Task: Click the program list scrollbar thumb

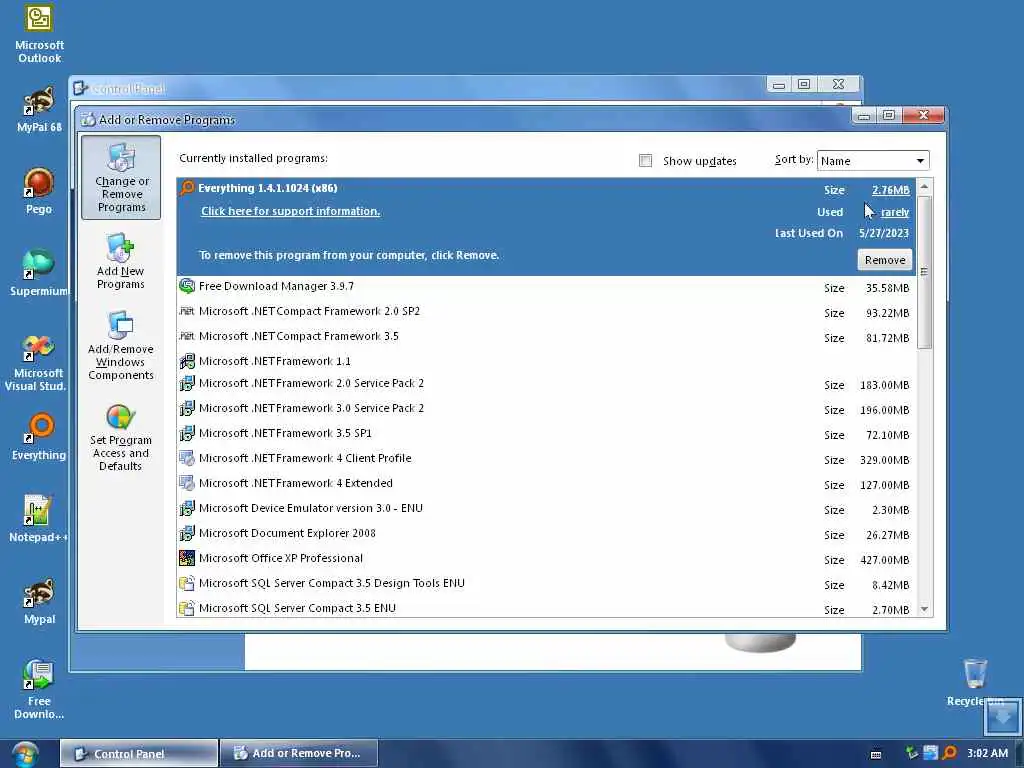Action: pyautogui.click(x=924, y=272)
